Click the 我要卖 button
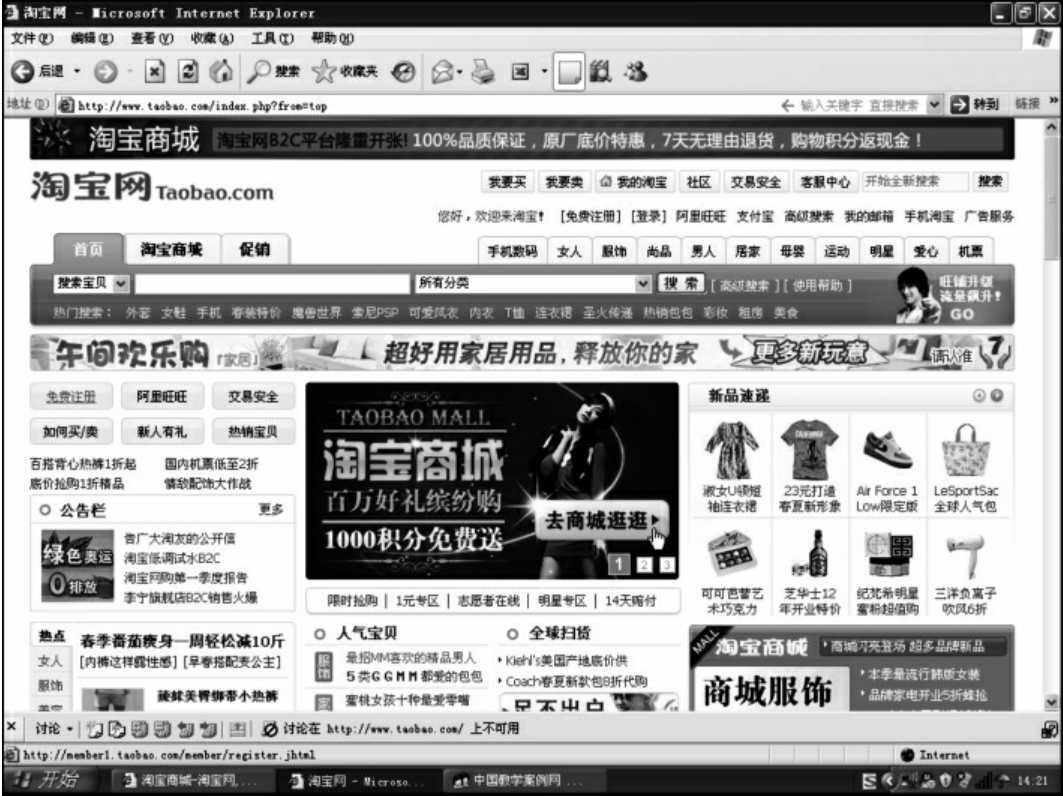The image size is (1063, 796). pos(564,182)
